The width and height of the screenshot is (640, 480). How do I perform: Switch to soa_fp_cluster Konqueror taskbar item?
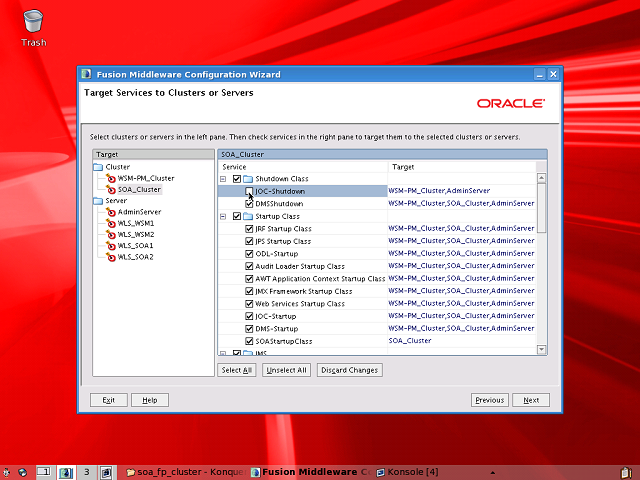pos(186,472)
